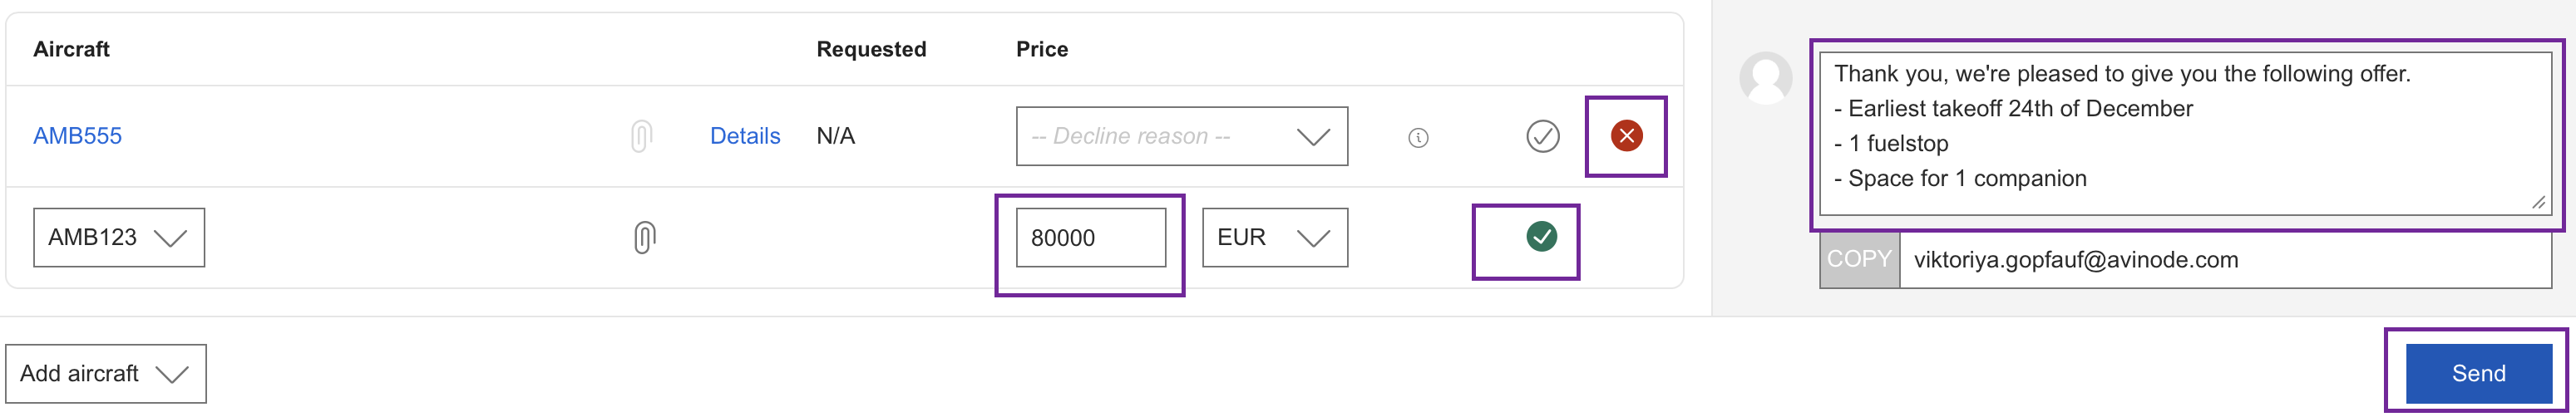Open the AMB123 aircraft selector dropdown
The width and height of the screenshot is (2576, 417).
click(119, 238)
